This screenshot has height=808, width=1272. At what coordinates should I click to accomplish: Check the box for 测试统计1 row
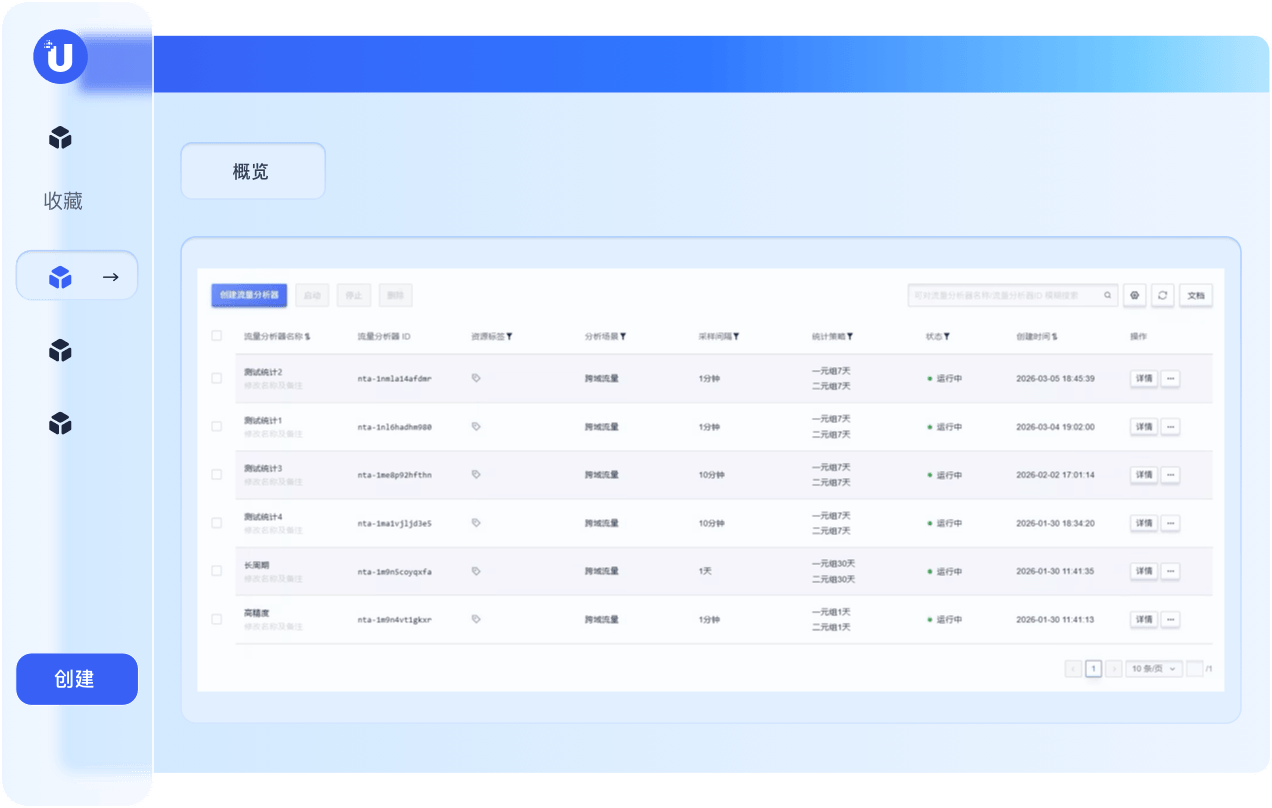tap(217, 426)
